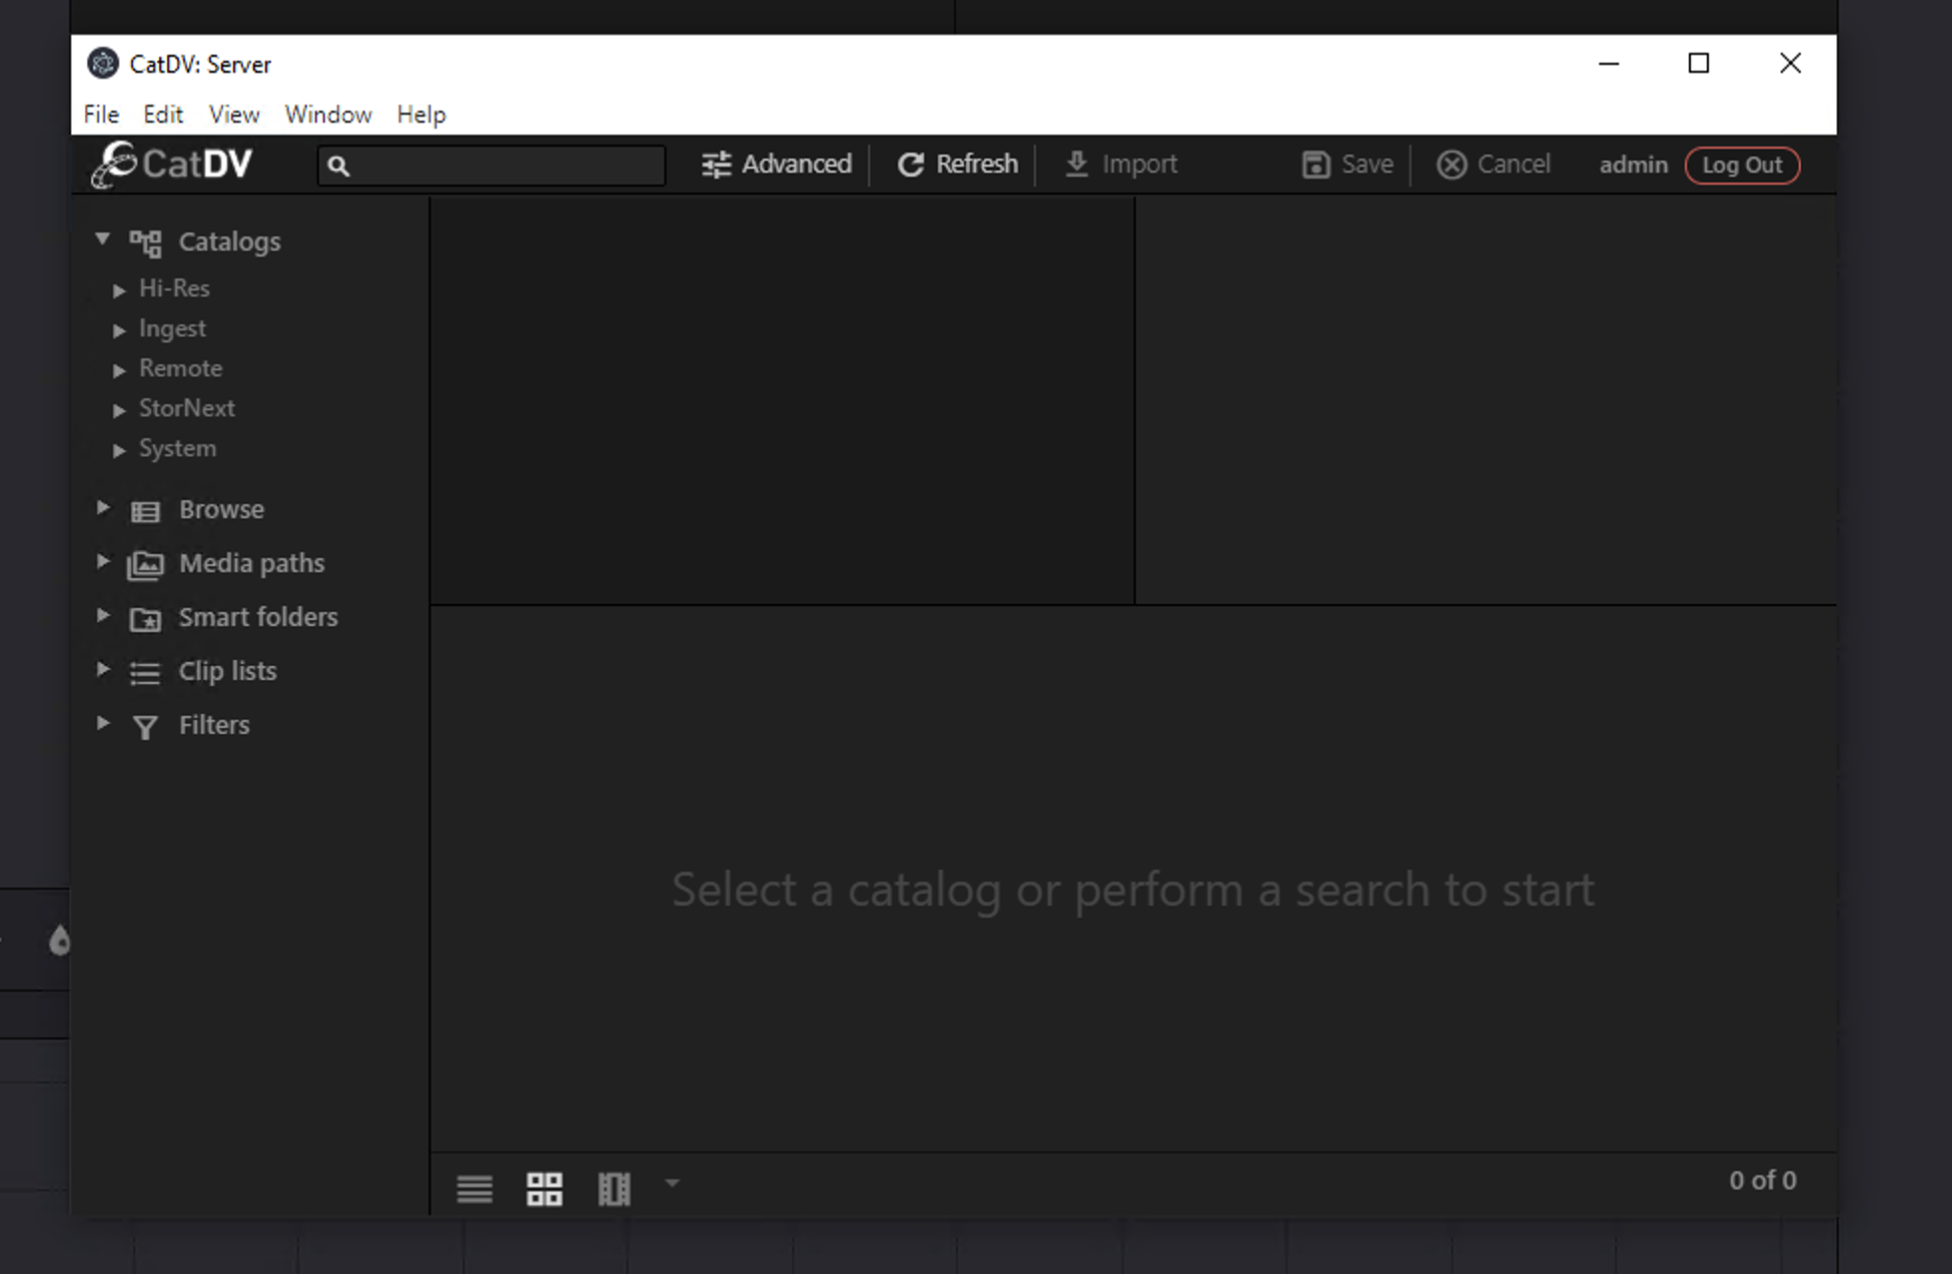Viewport: 1952px width, 1274px height.
Task: Collapse the Catalogs tree node
Action: (102, 239)
